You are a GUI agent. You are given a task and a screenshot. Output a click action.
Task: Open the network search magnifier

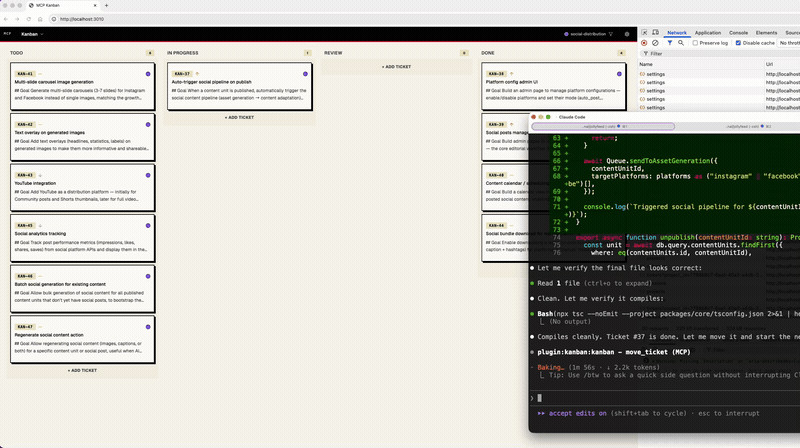click(x=681, y=43)
